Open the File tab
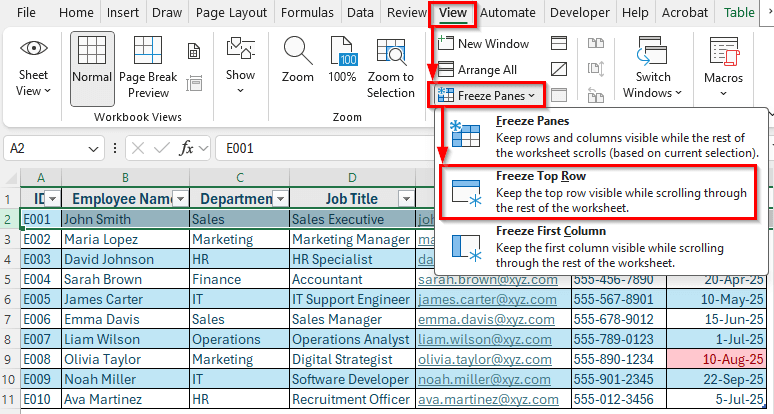 26,12
